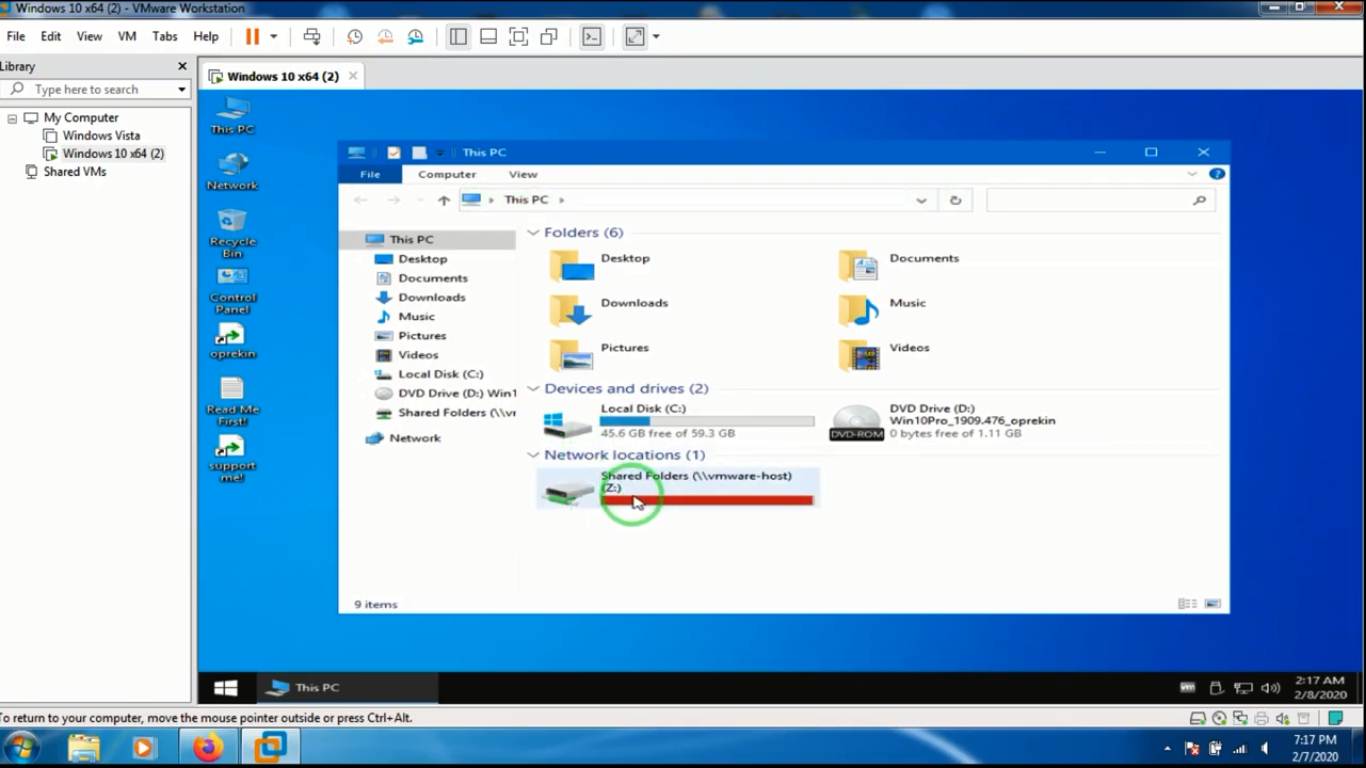Screen dimensions: 1366x768
Task: Pause the virtual machine from the toolbar
Action: pos(252,37)
